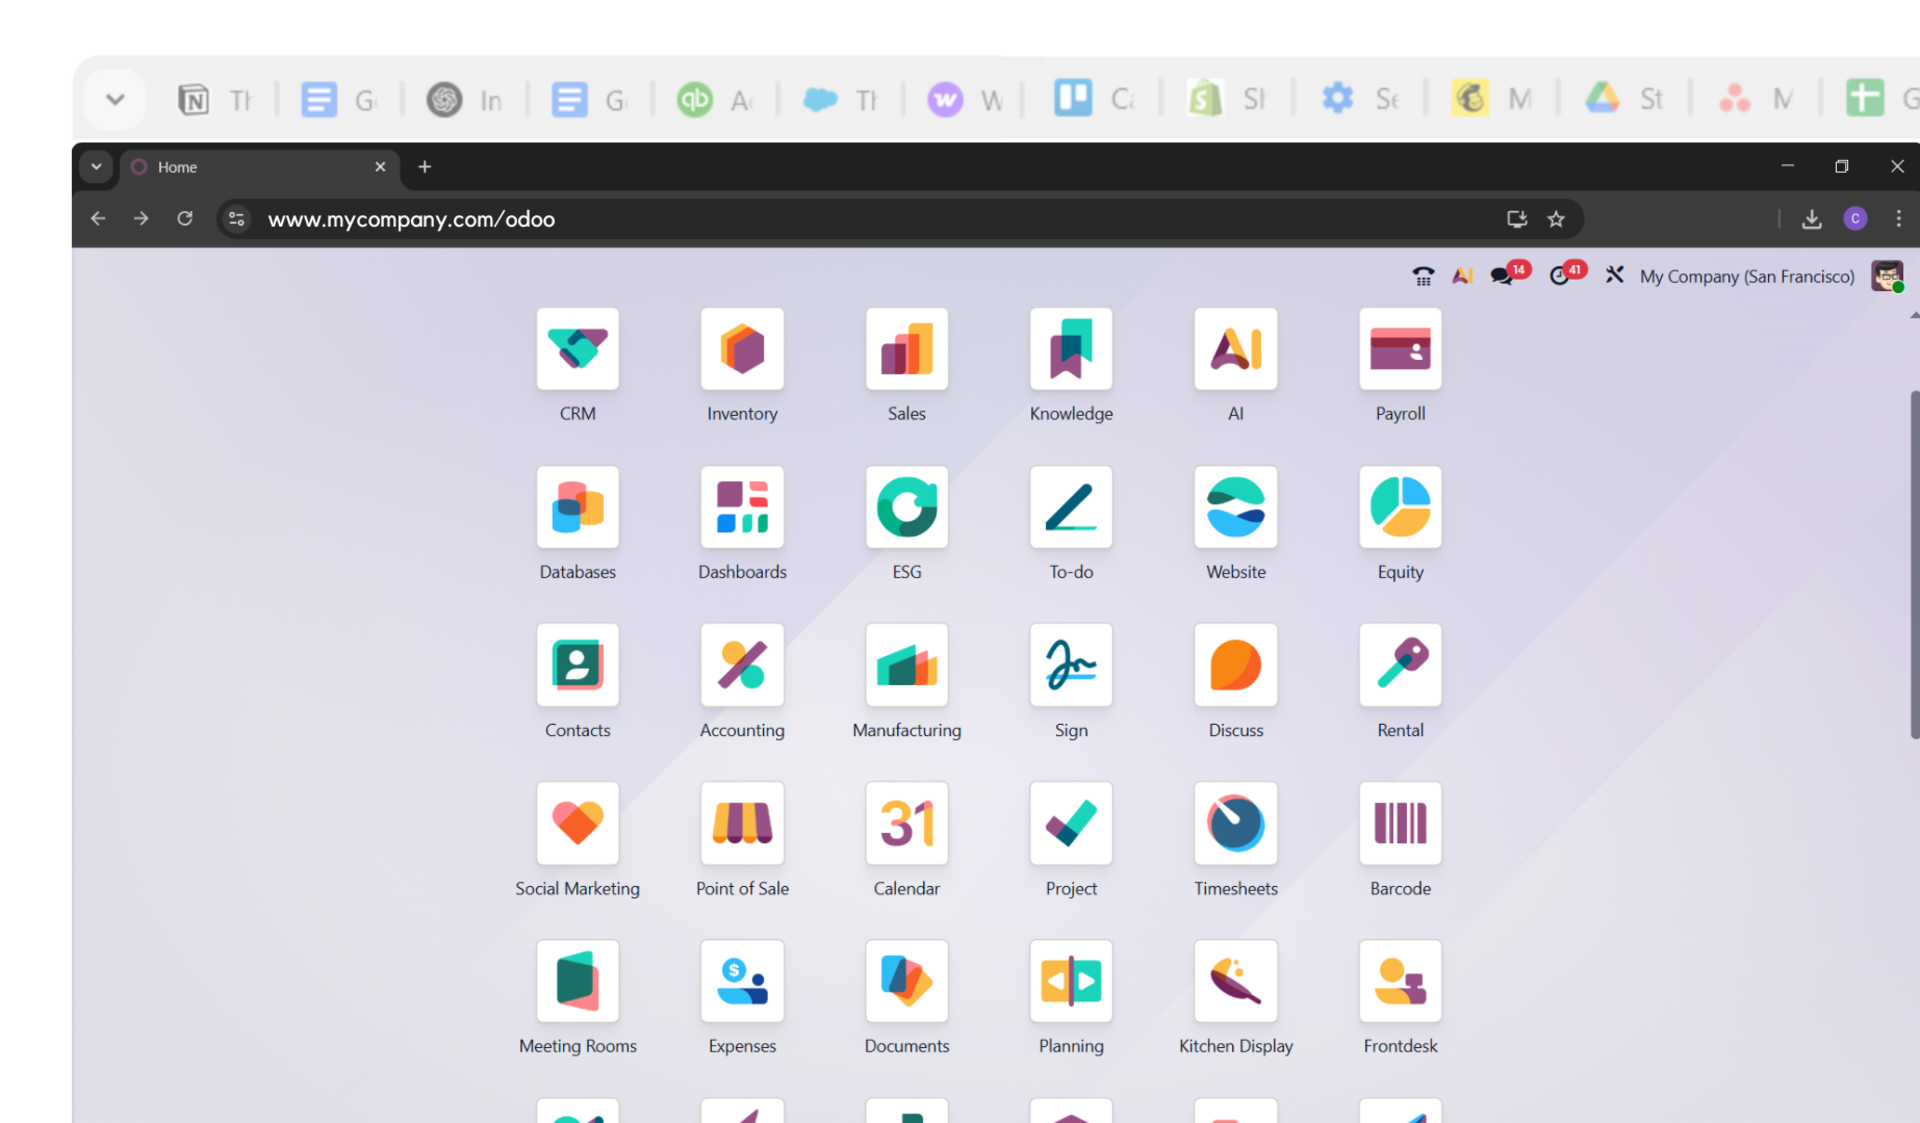Click the VoIP phone icon
Screen dimensions: 1920x1123
(x=1422, y=276)
